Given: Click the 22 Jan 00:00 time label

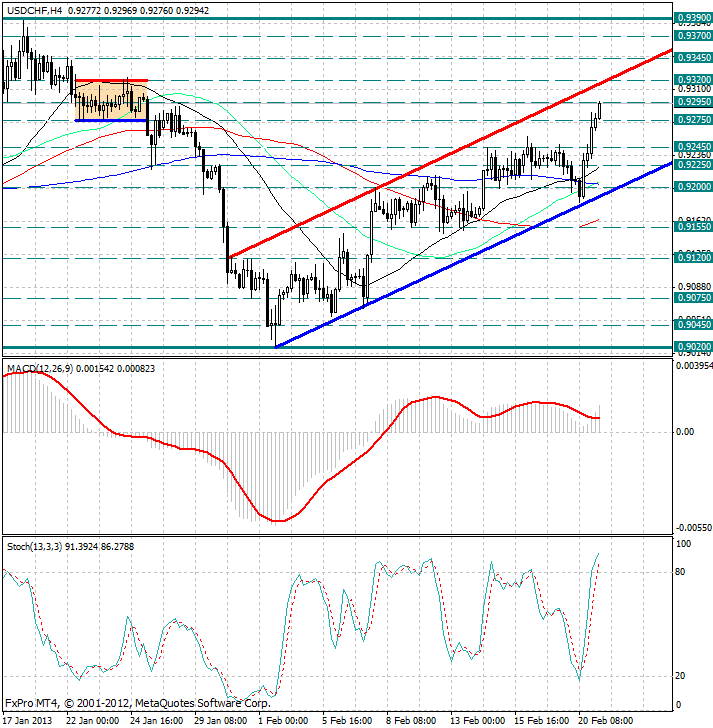Looking at the screenshot, I should [x=93, y=721].
